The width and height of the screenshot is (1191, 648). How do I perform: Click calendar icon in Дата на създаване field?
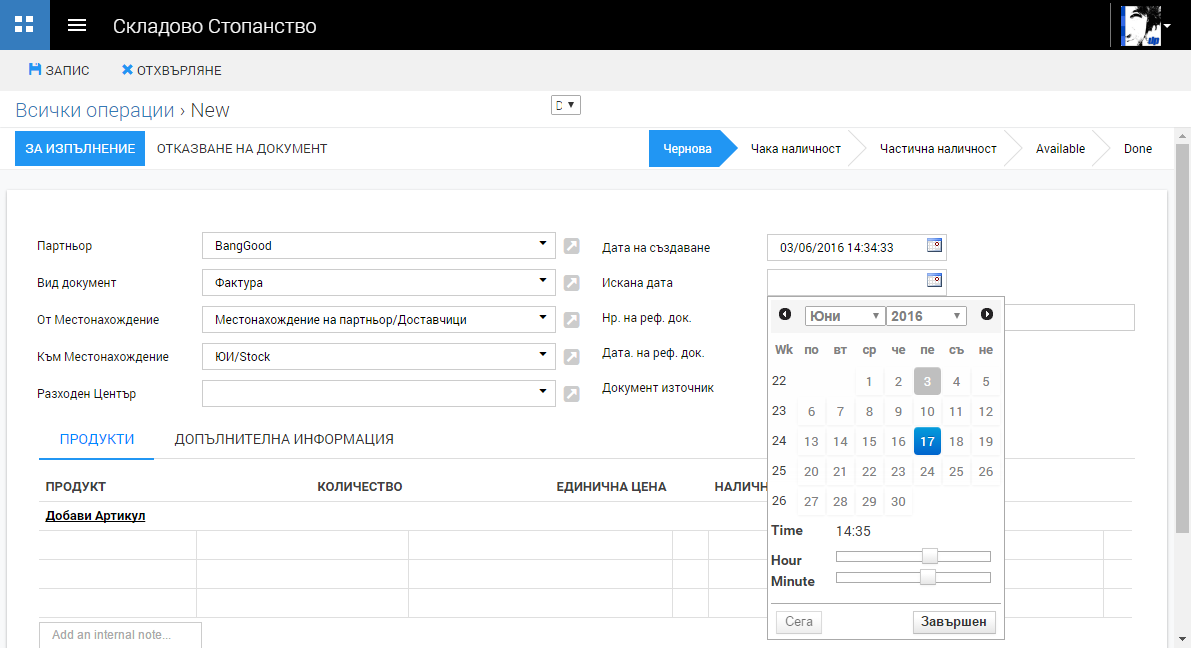click(x=934, y=245)
